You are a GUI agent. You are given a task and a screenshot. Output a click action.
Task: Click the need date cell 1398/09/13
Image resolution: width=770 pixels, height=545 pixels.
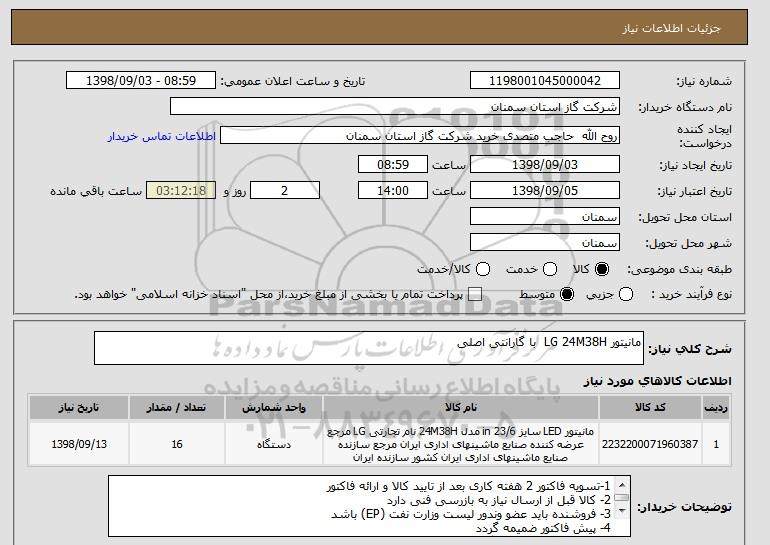pos(79,444)
